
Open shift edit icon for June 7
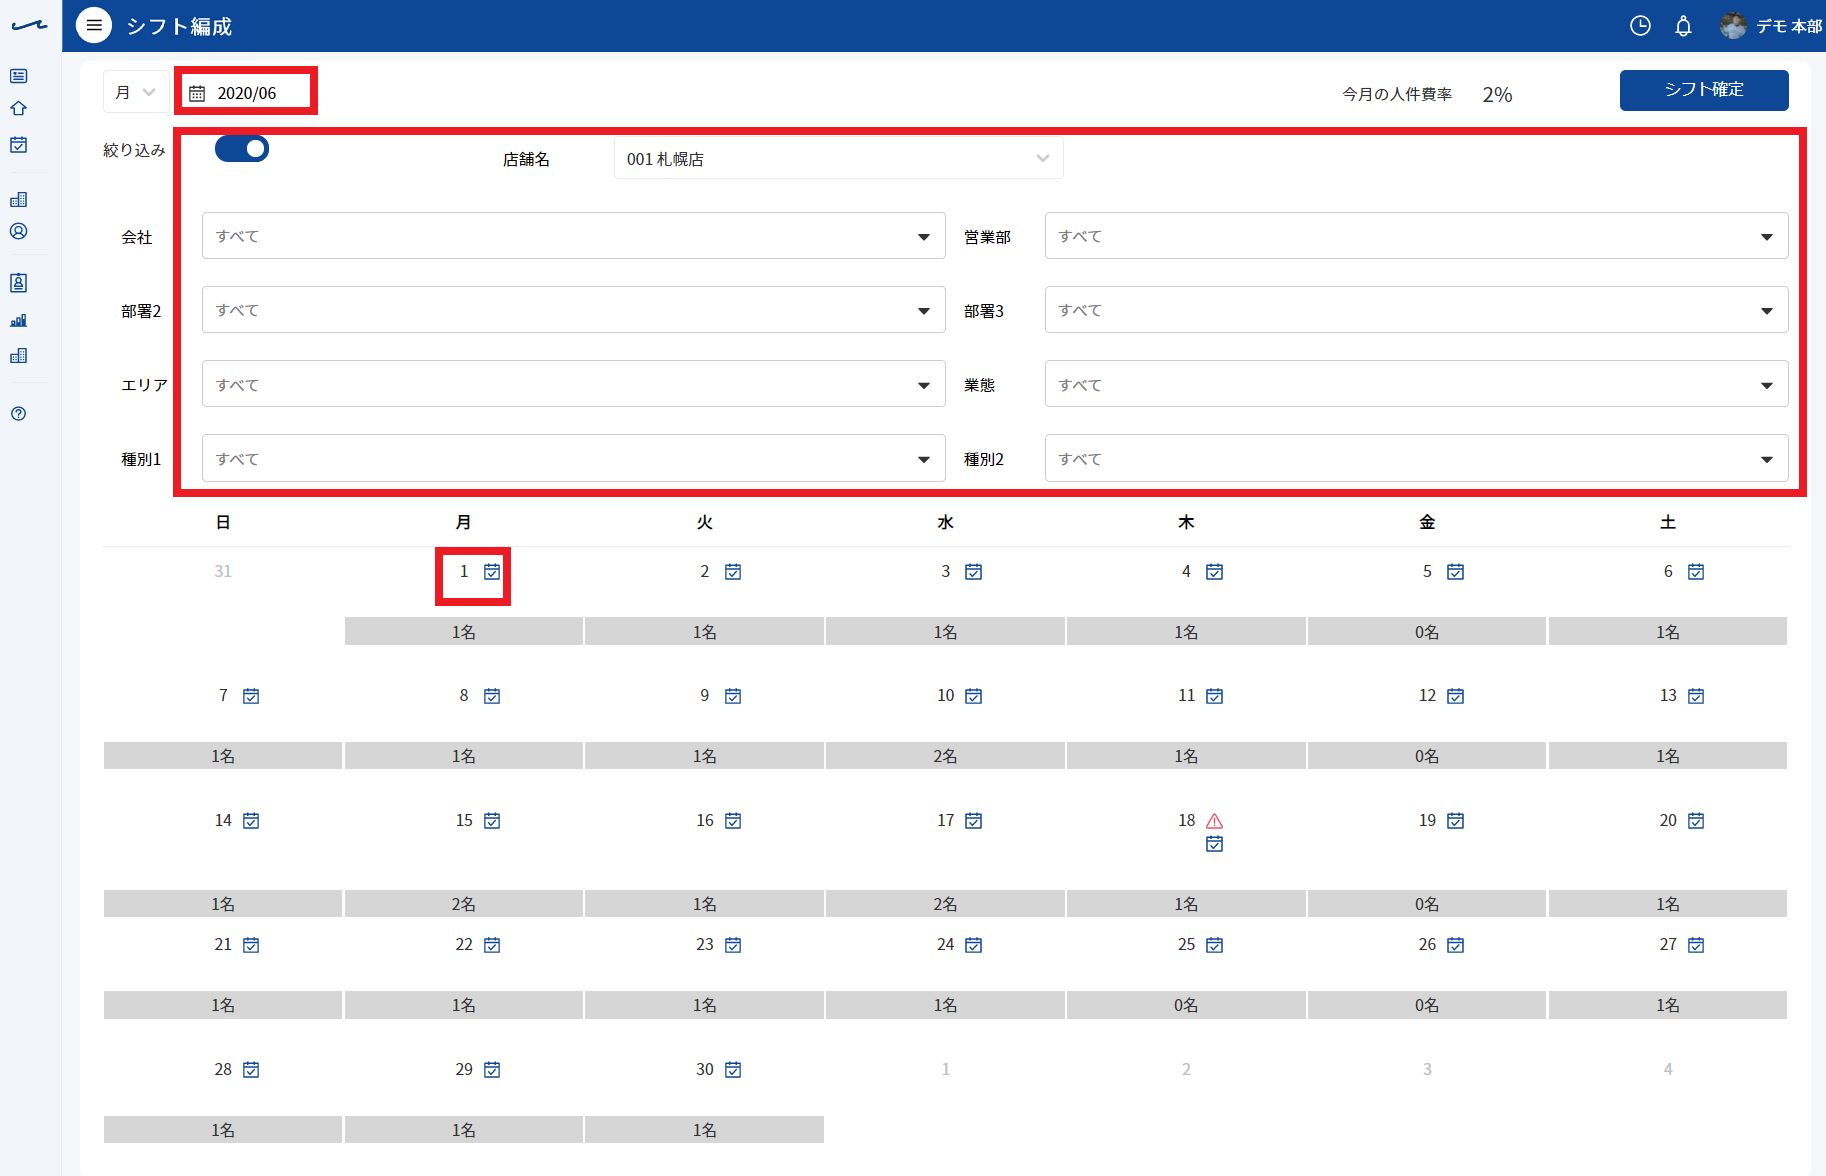point(251,696)
